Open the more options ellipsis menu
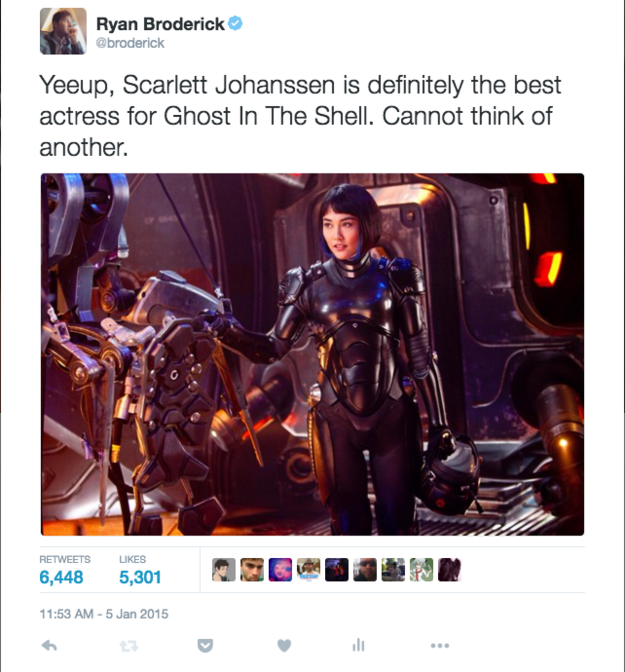This screenshot has width=625, height=672. [440, 645]
